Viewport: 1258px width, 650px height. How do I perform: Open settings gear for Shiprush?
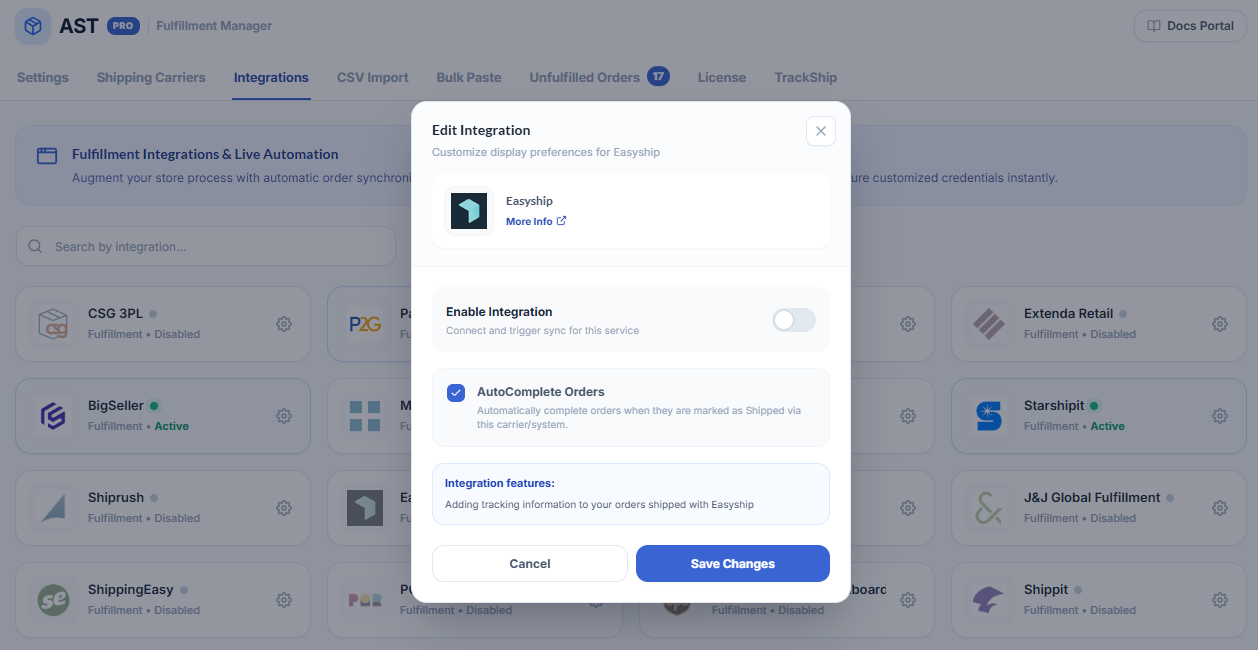pyautogui.click(x=284, y=508)
